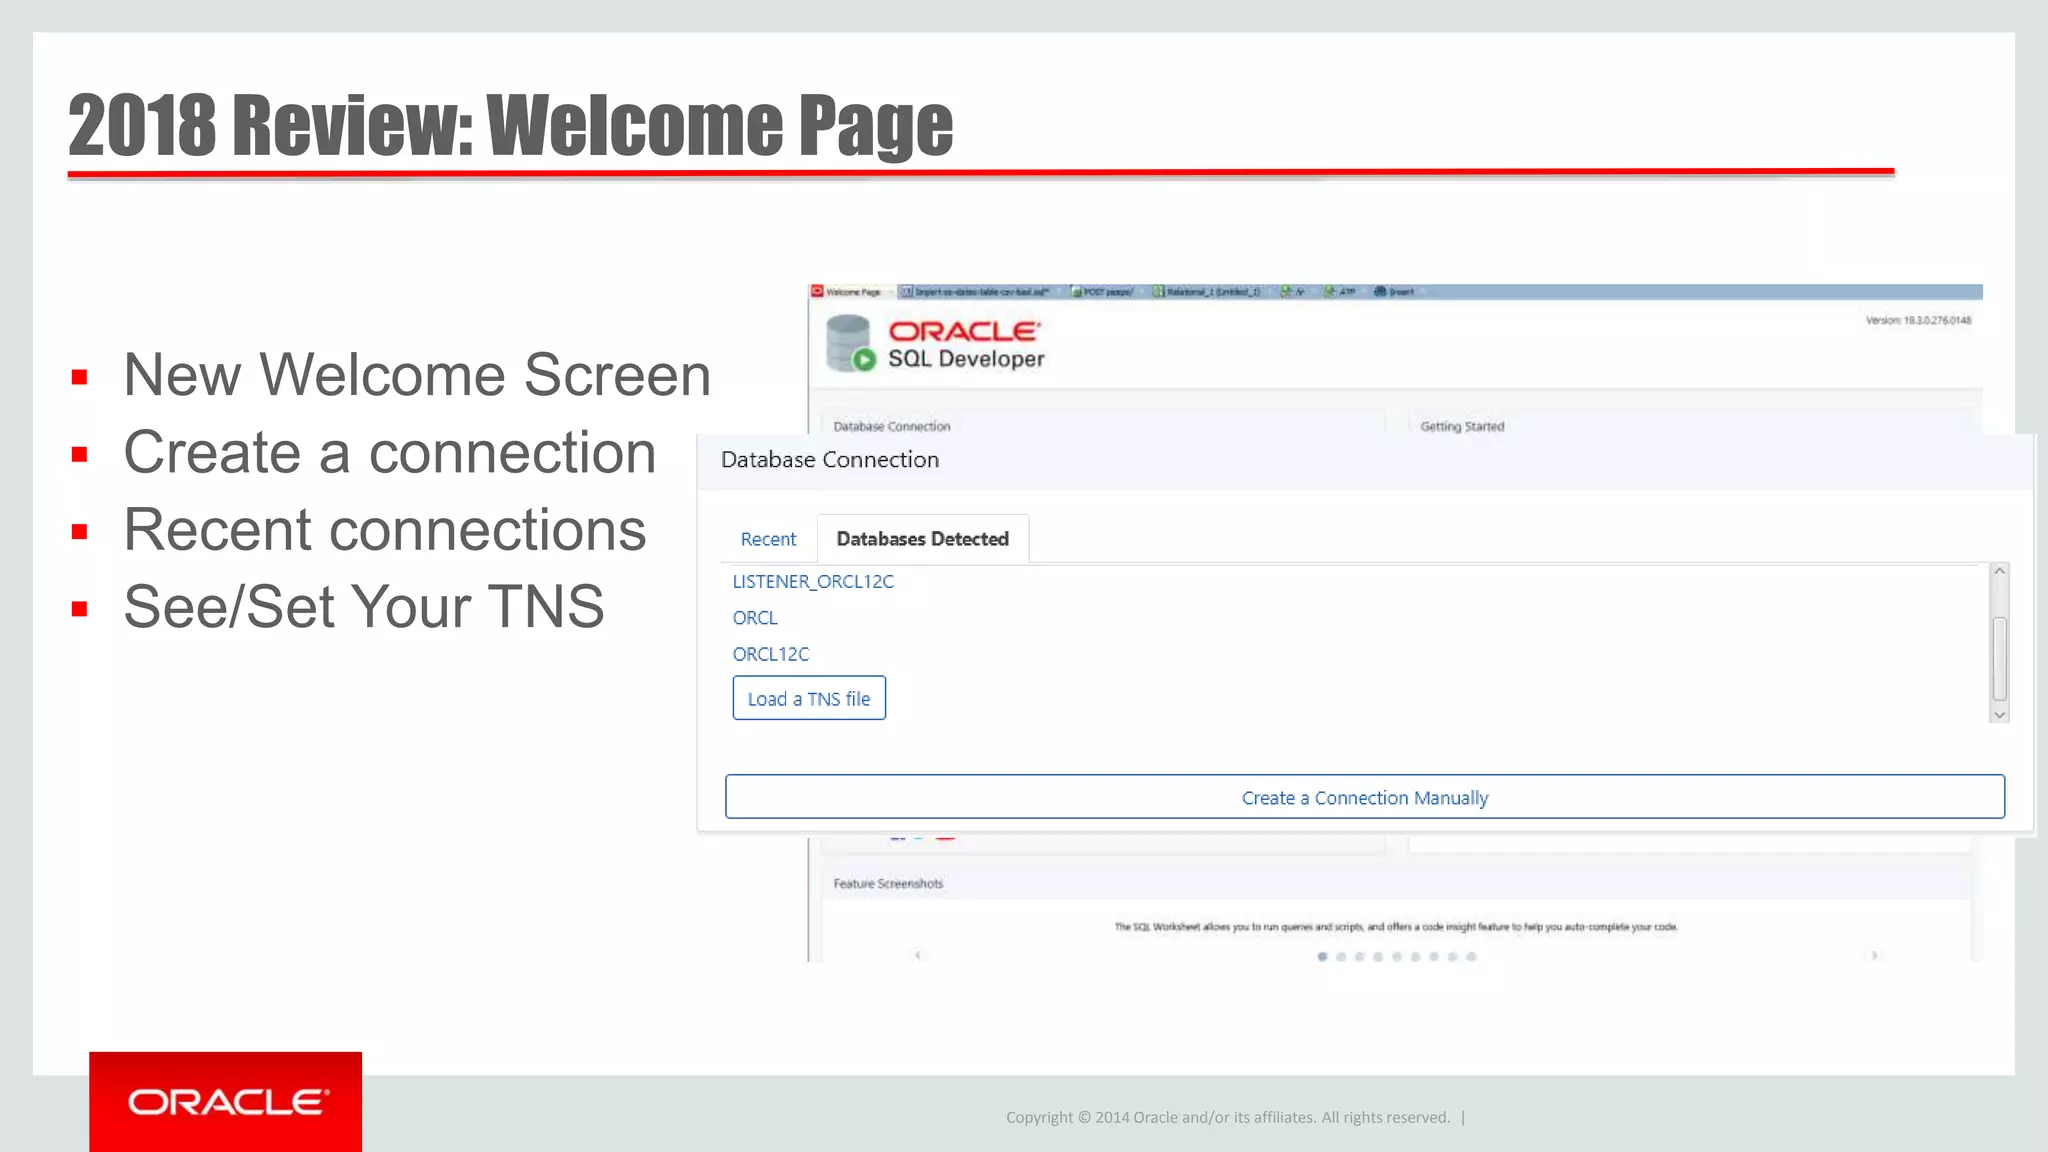
Task: Click the Load a TNS file button
Action: click(809, 698)
